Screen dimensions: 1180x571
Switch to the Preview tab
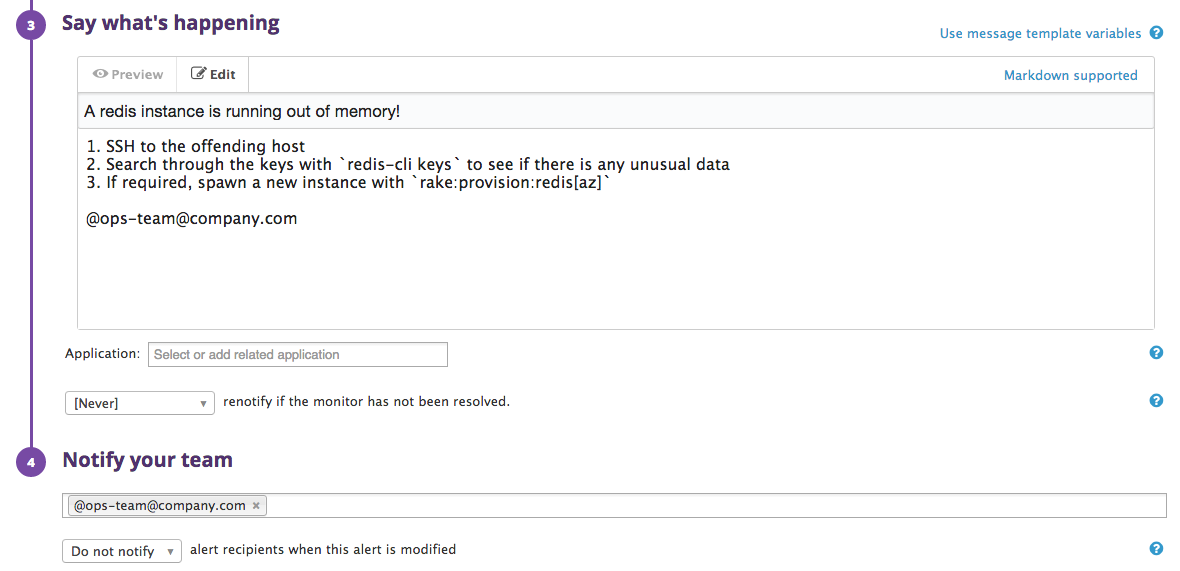point(128,74)
